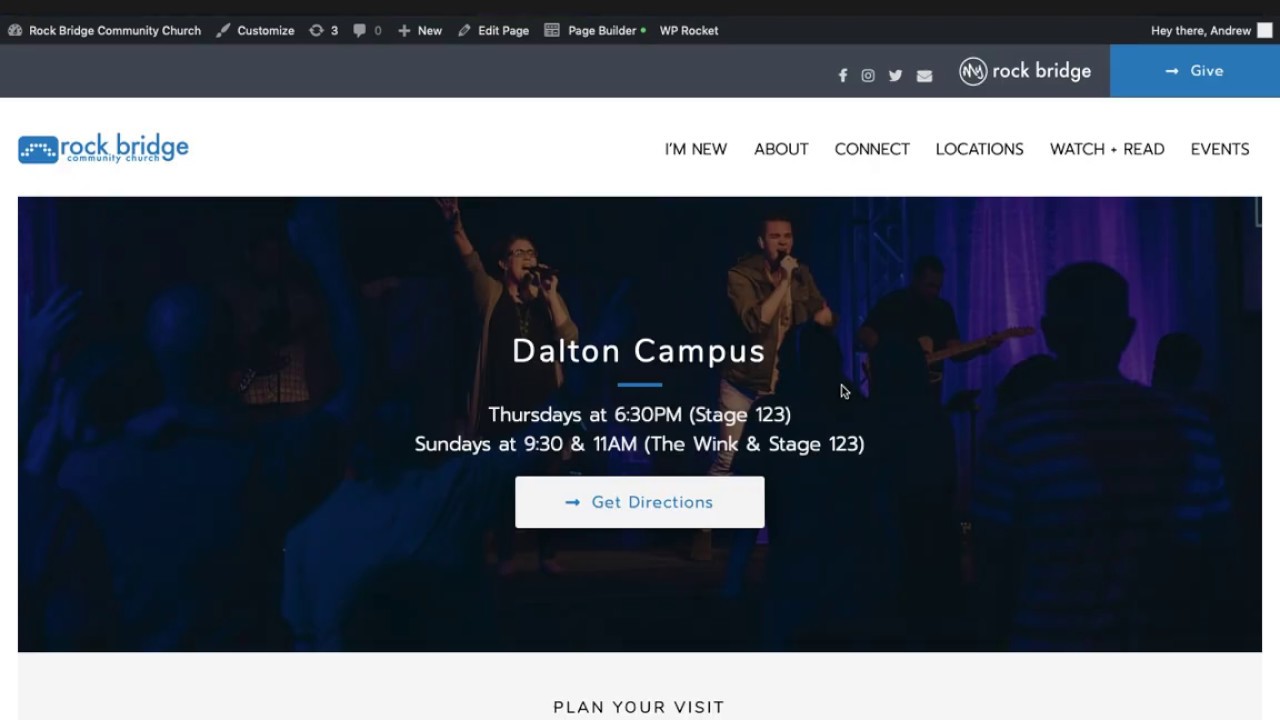Click the blue Give button

pyautogui.click(x=1195, y=71)
